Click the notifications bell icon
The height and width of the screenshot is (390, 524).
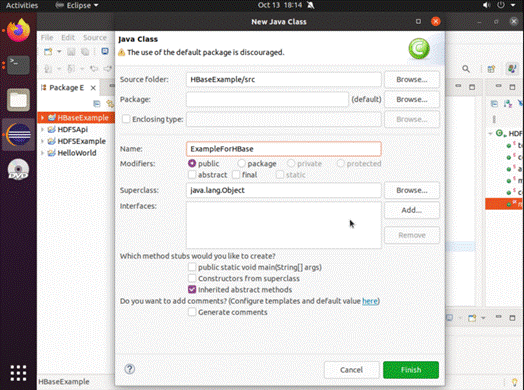[x=311, y=5]
